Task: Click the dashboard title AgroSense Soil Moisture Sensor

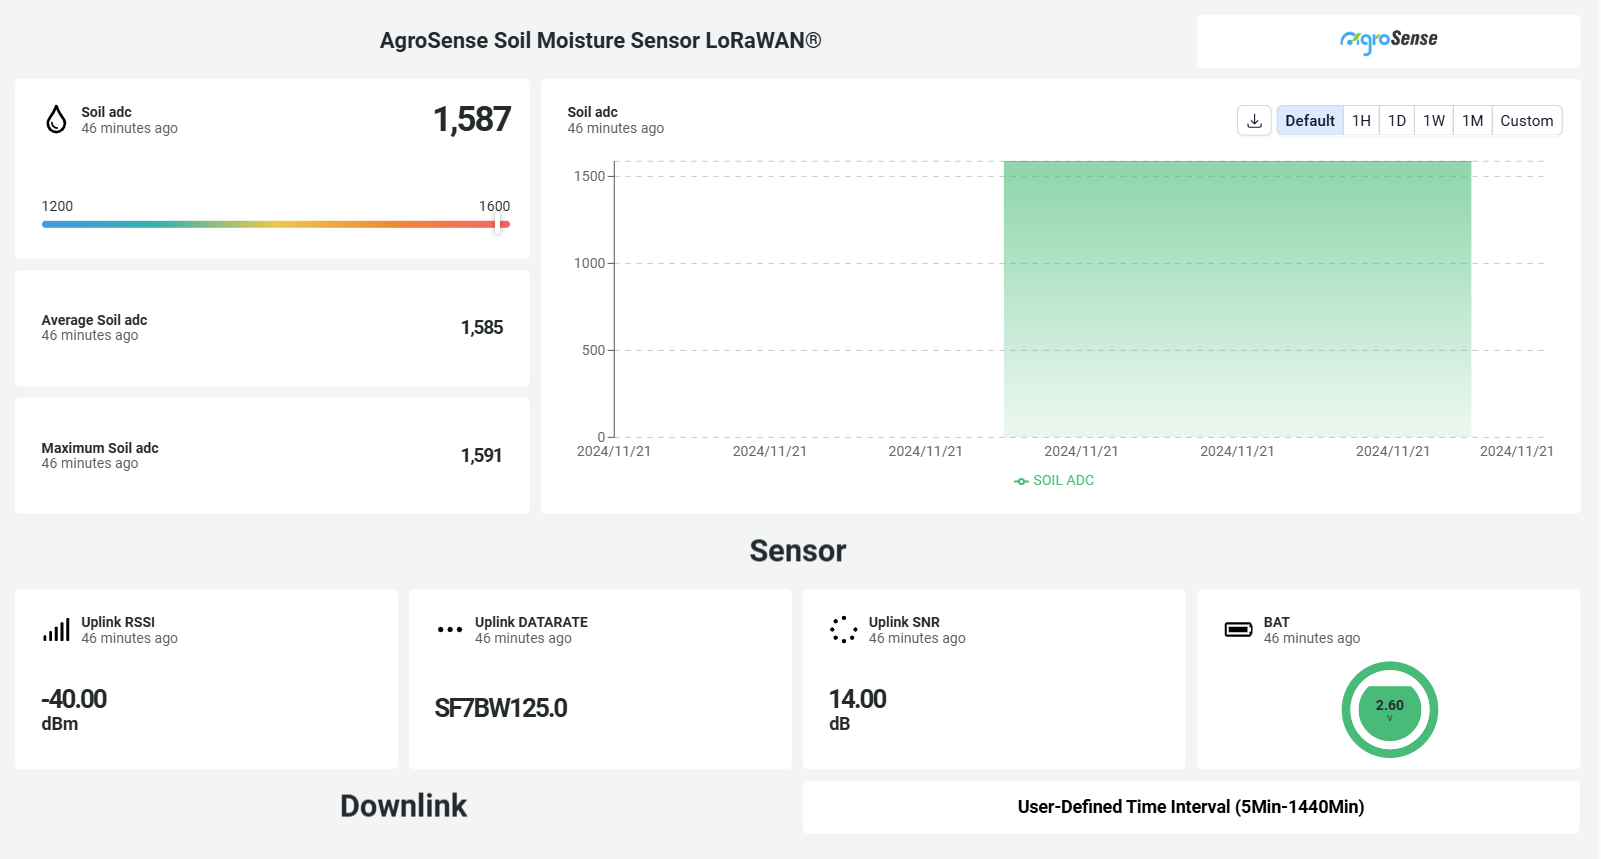Action: (600, 41)
